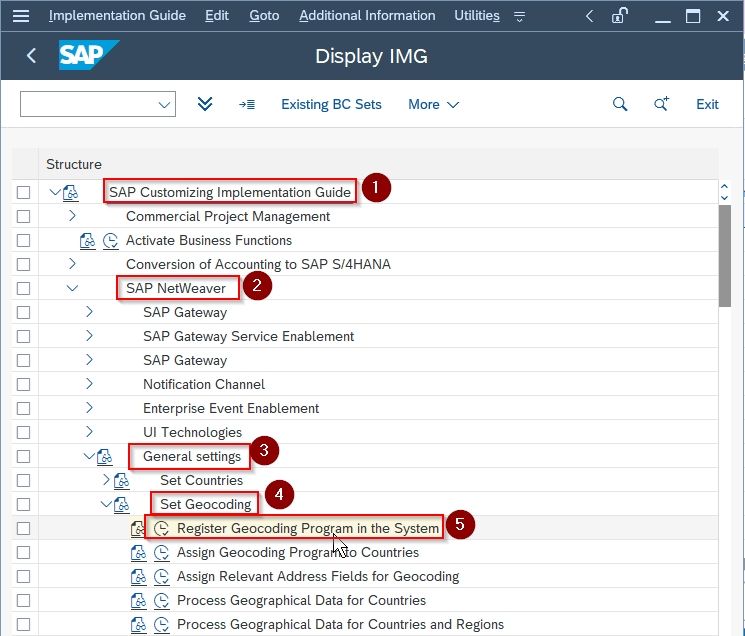Expand Conversion of Accounting to SAP S/4HANA

pos(72,264)
